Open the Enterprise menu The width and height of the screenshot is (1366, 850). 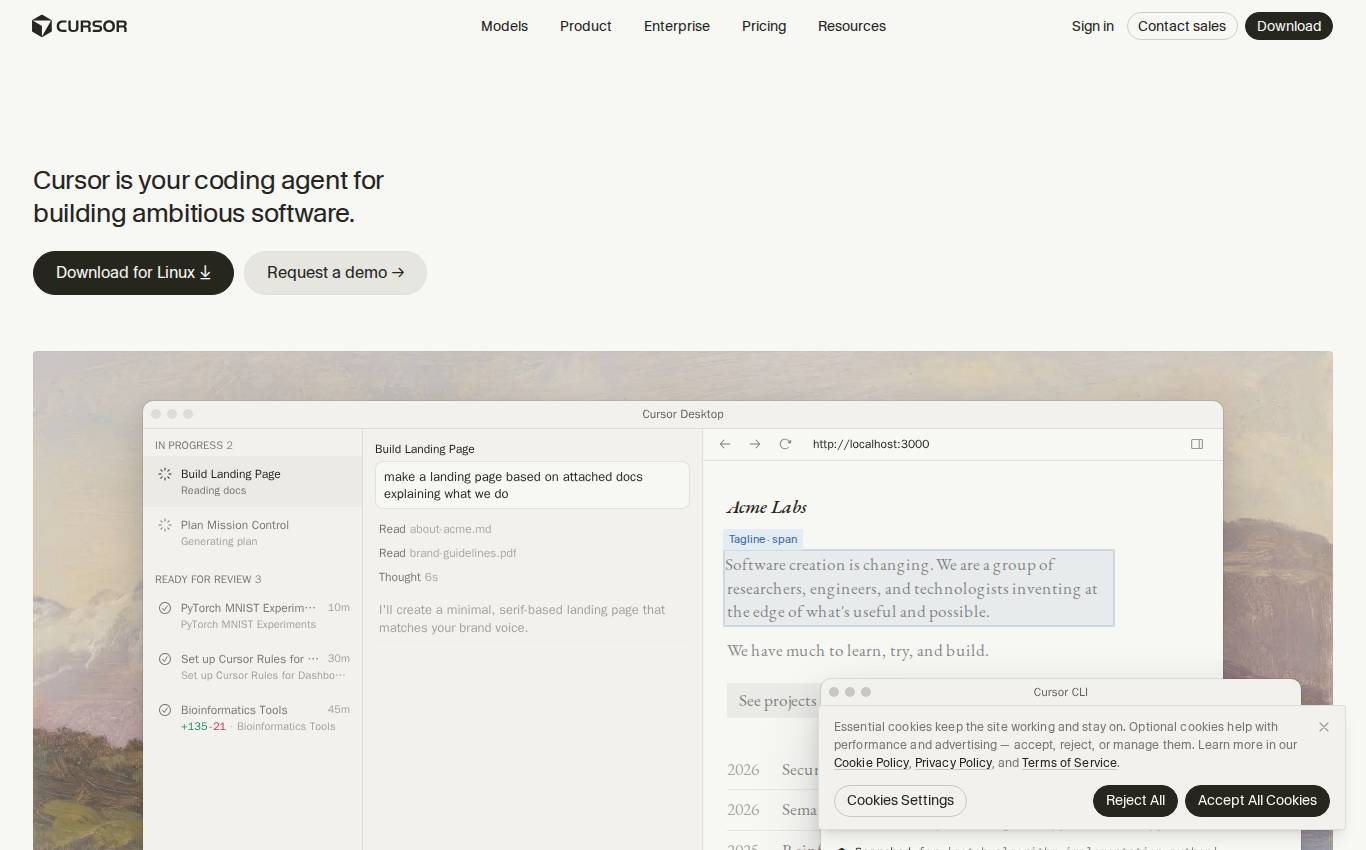677,26
